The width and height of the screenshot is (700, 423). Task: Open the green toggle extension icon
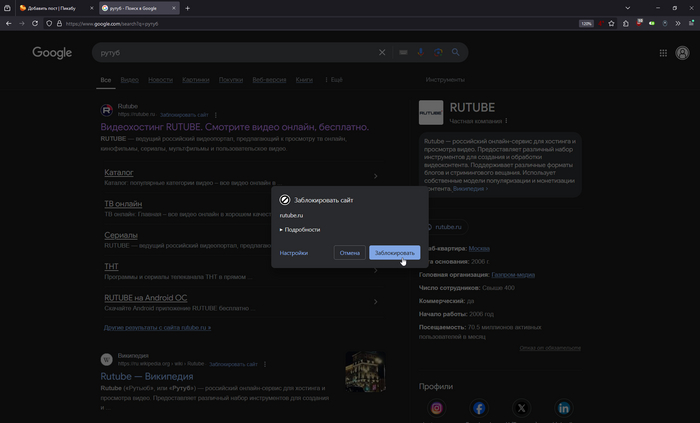coord(652,23)
